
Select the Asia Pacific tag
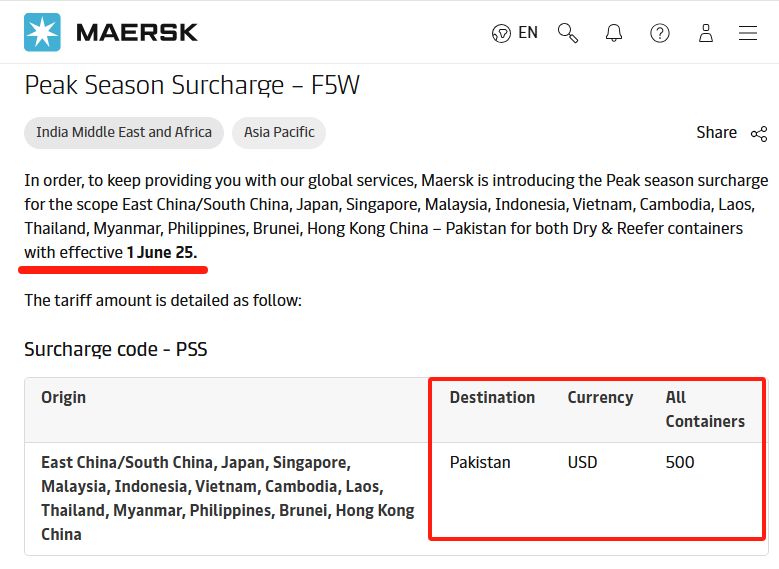click(279, 133)
